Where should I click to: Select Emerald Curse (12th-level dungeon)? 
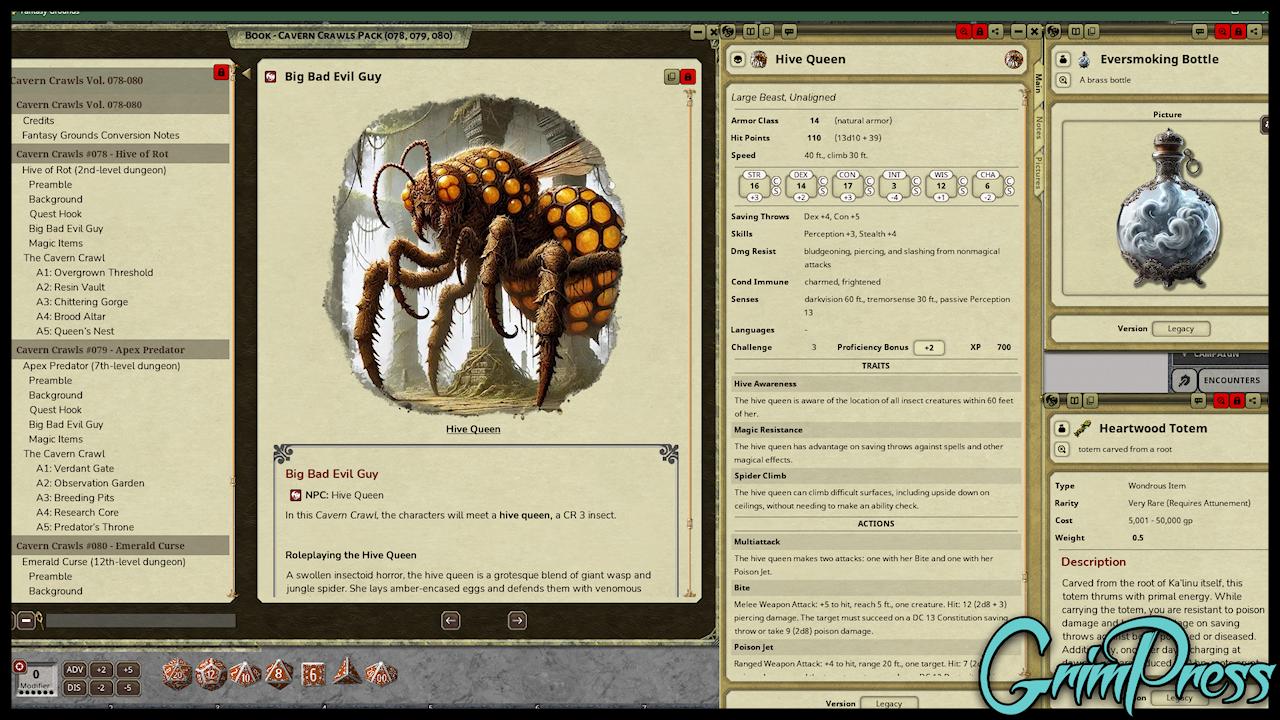coord(104,562)
